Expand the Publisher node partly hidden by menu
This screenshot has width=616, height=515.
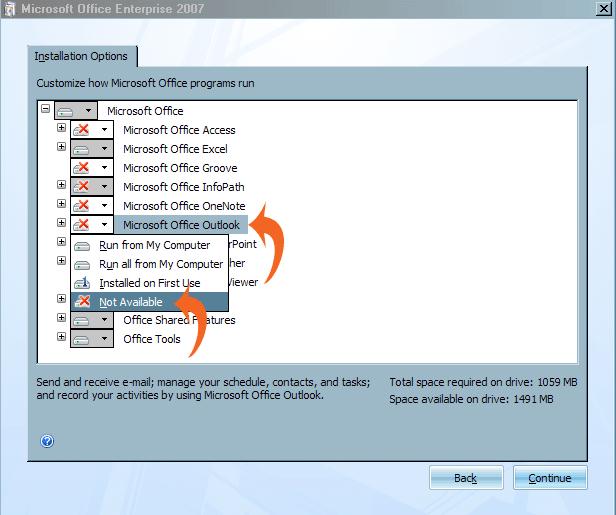click(x=61, y=260)
